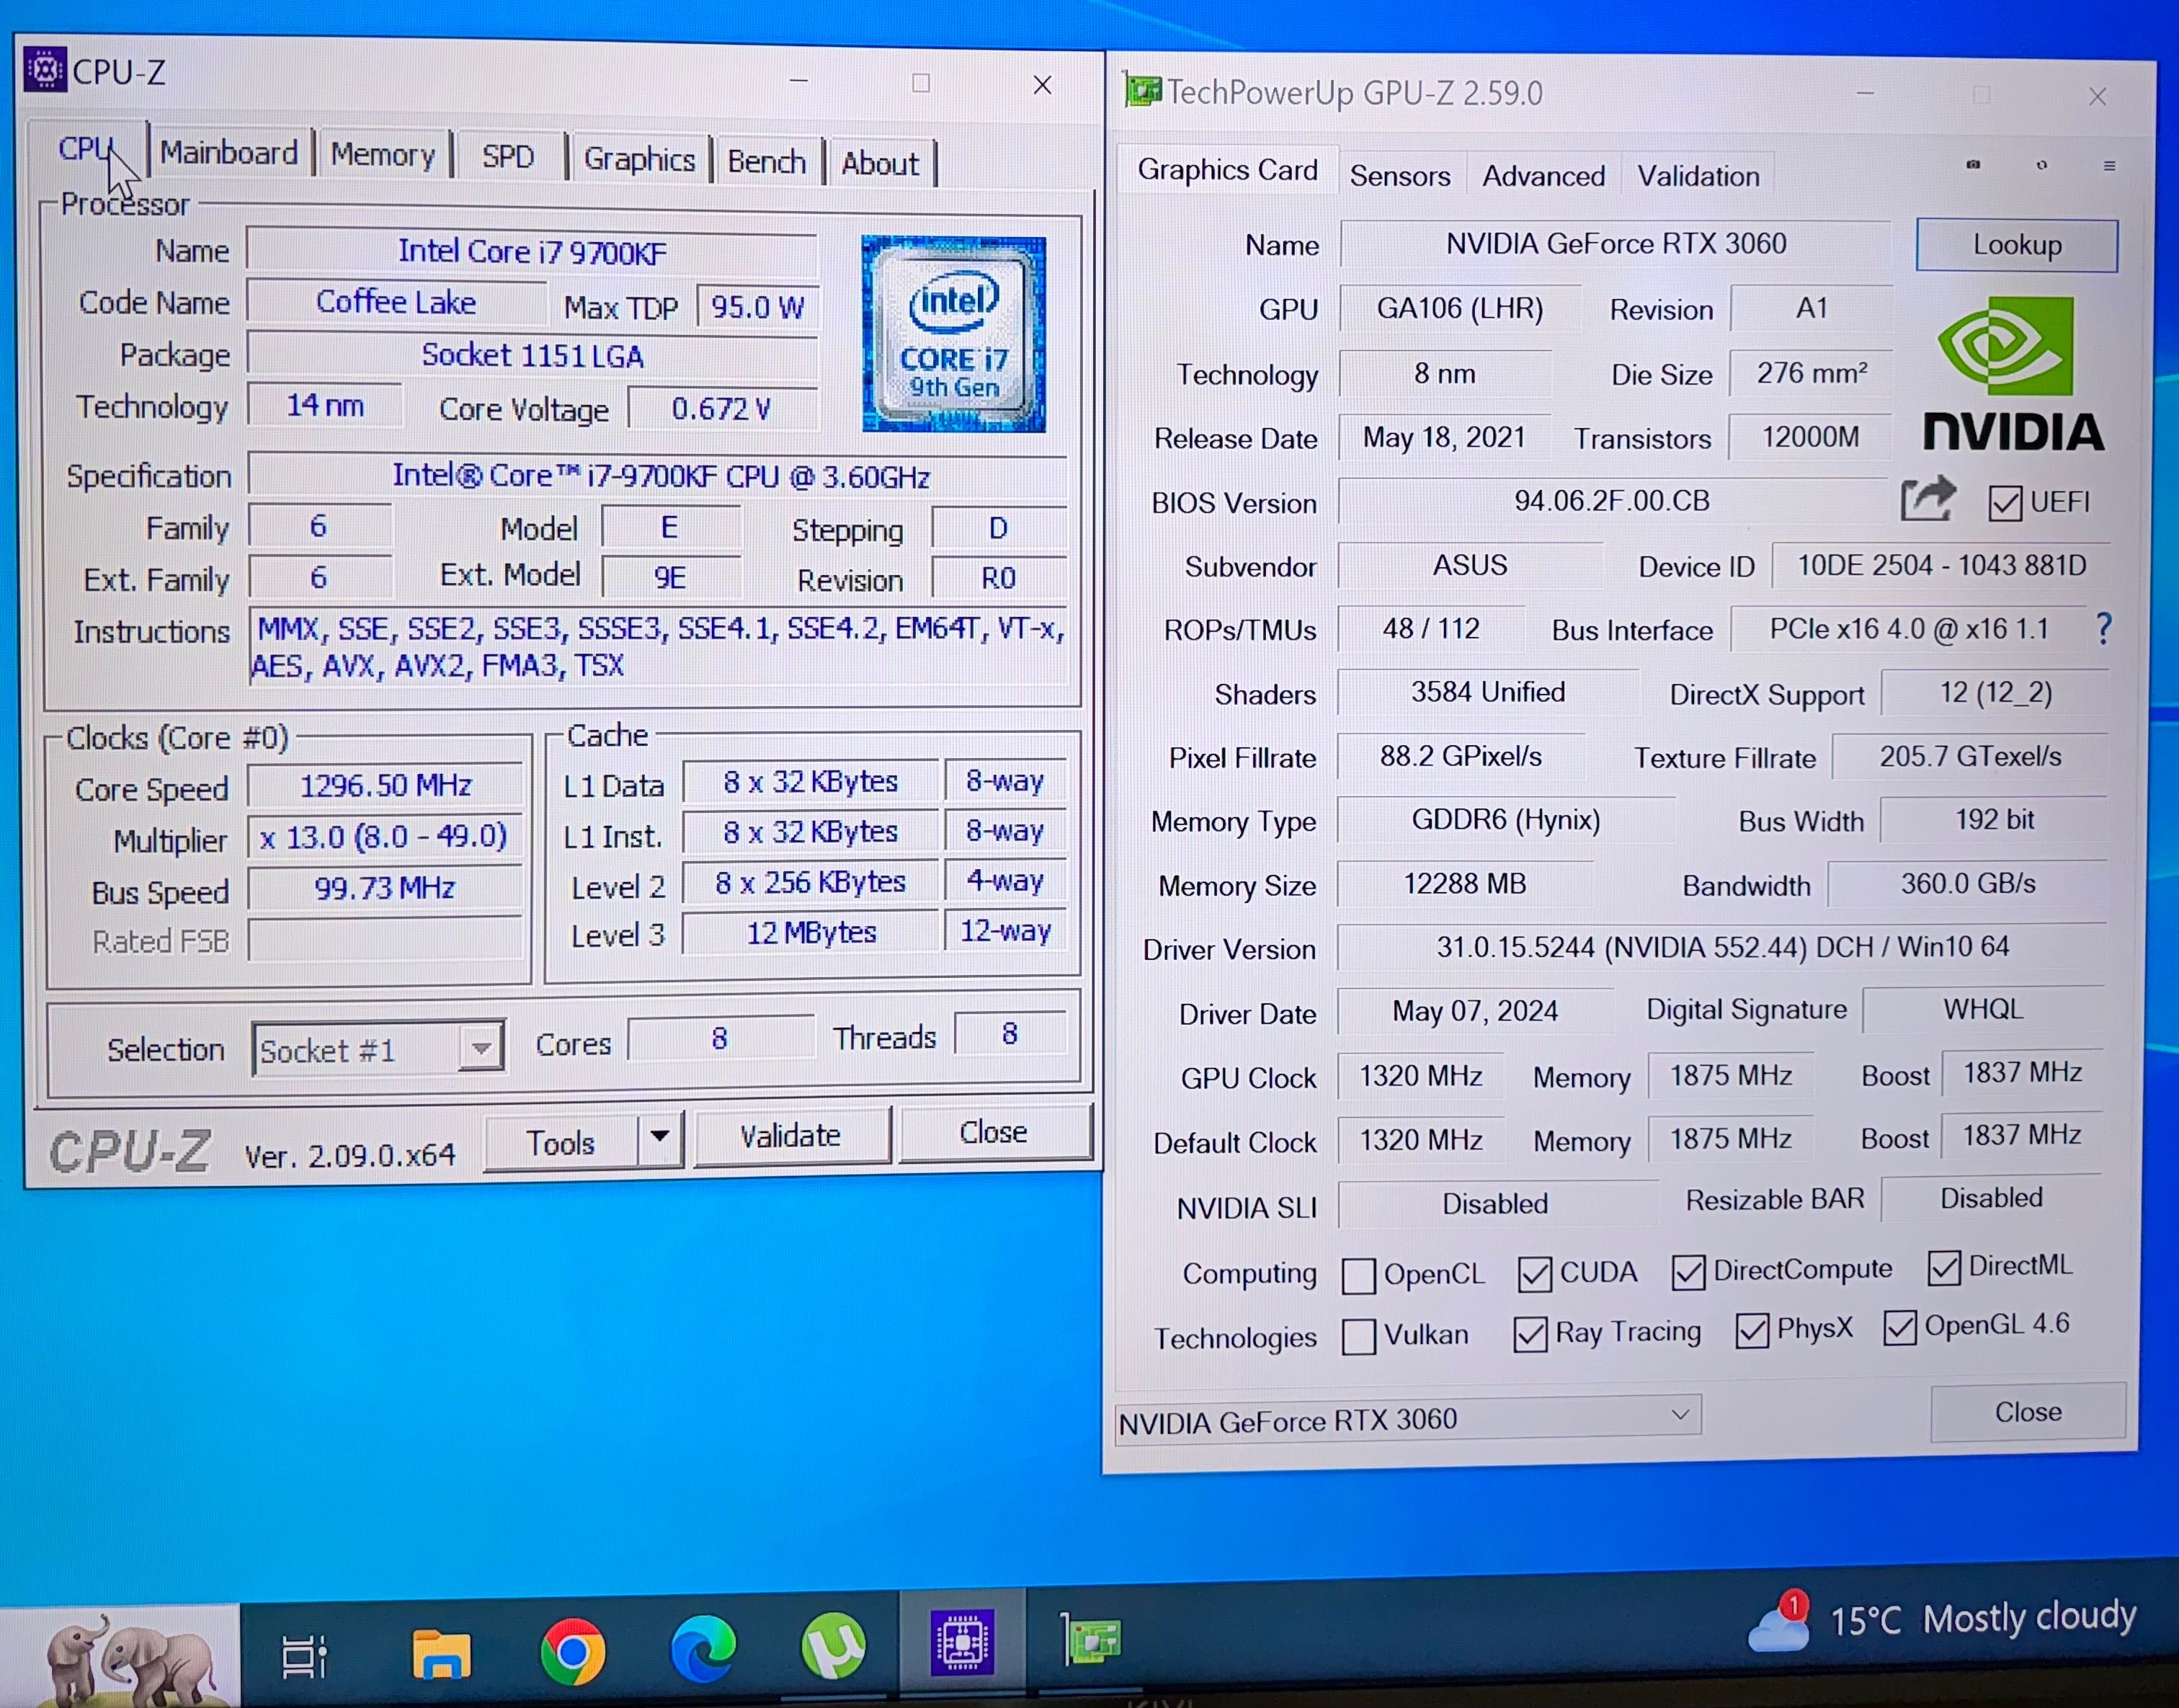
Task: Switch to the Bench tab in CPU-Z
Action: pyautogui.click(x=766, y=161)
